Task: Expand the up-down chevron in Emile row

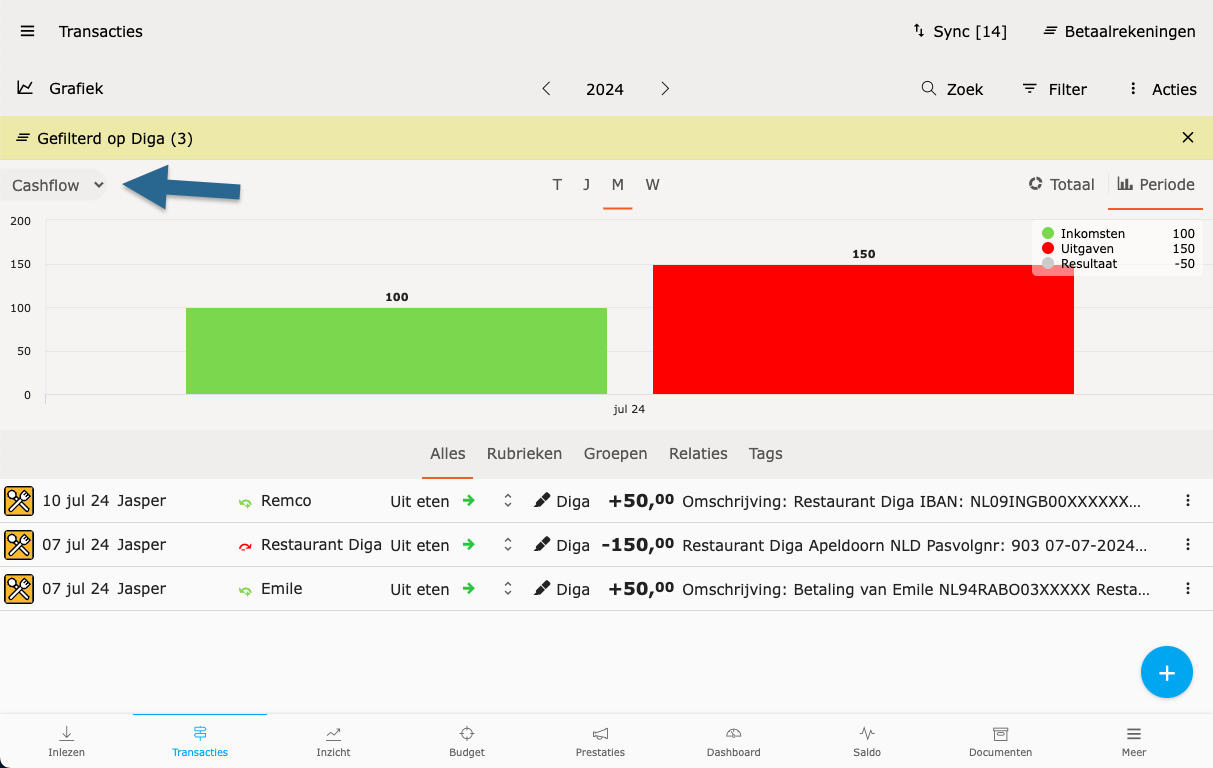Action: pos(508,589)
